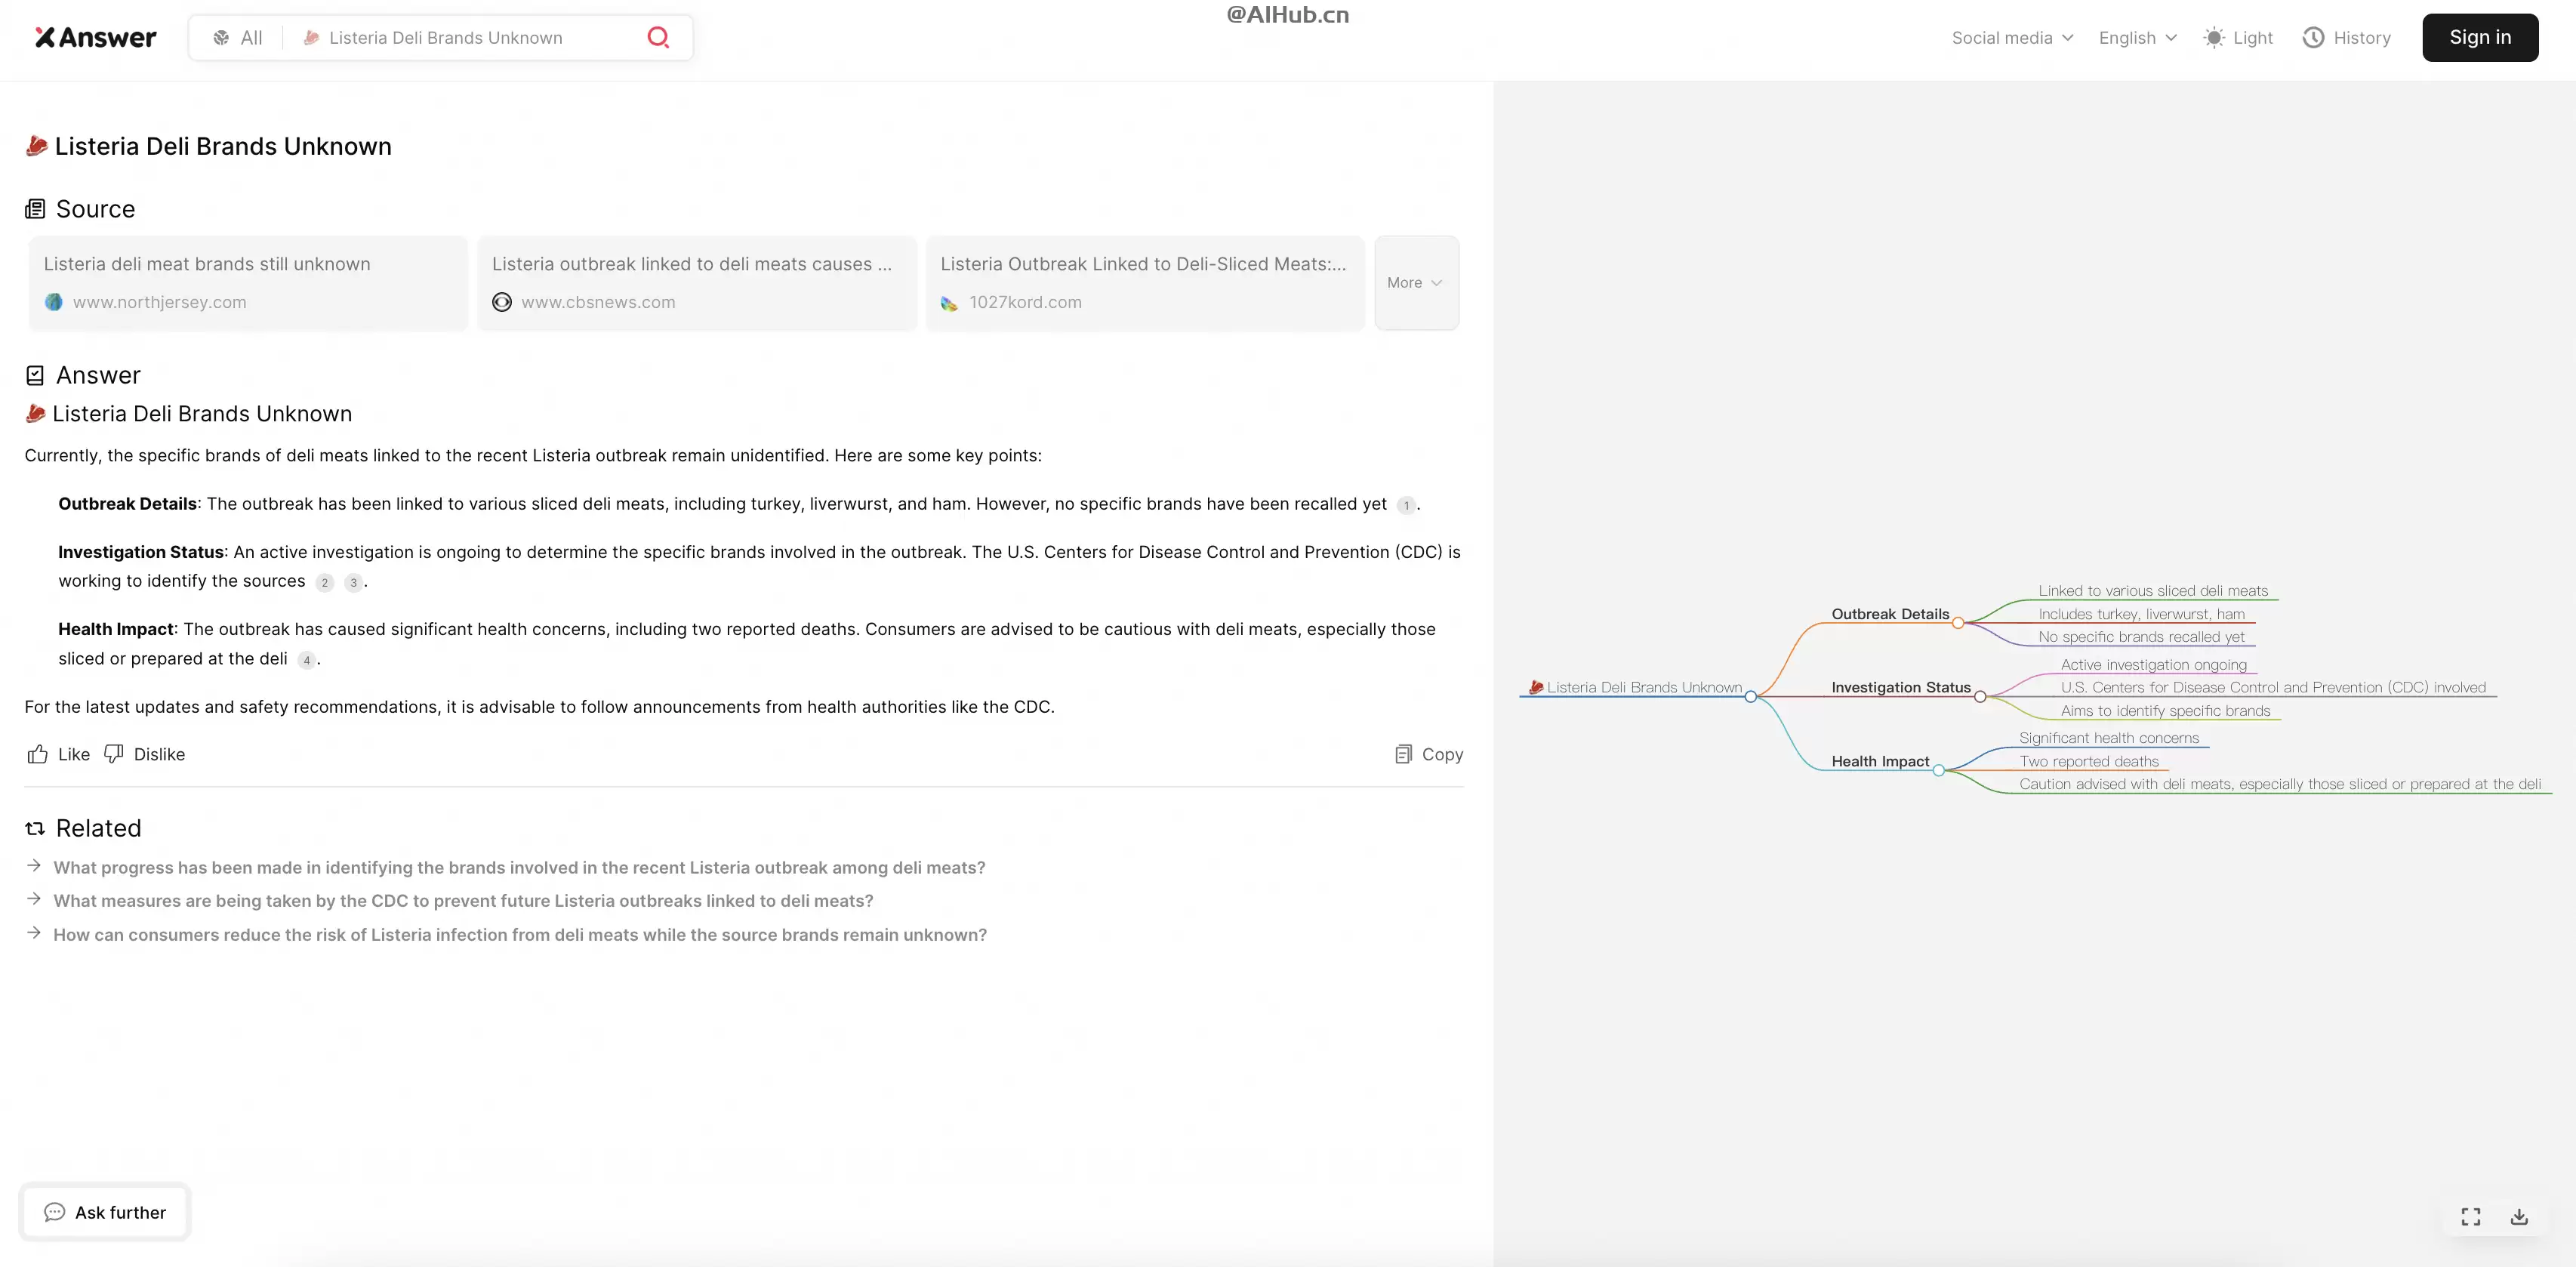Enter fullscreen for the mind map
Viewport: 2576px width, 1267px height.
click(2470, 1217)
